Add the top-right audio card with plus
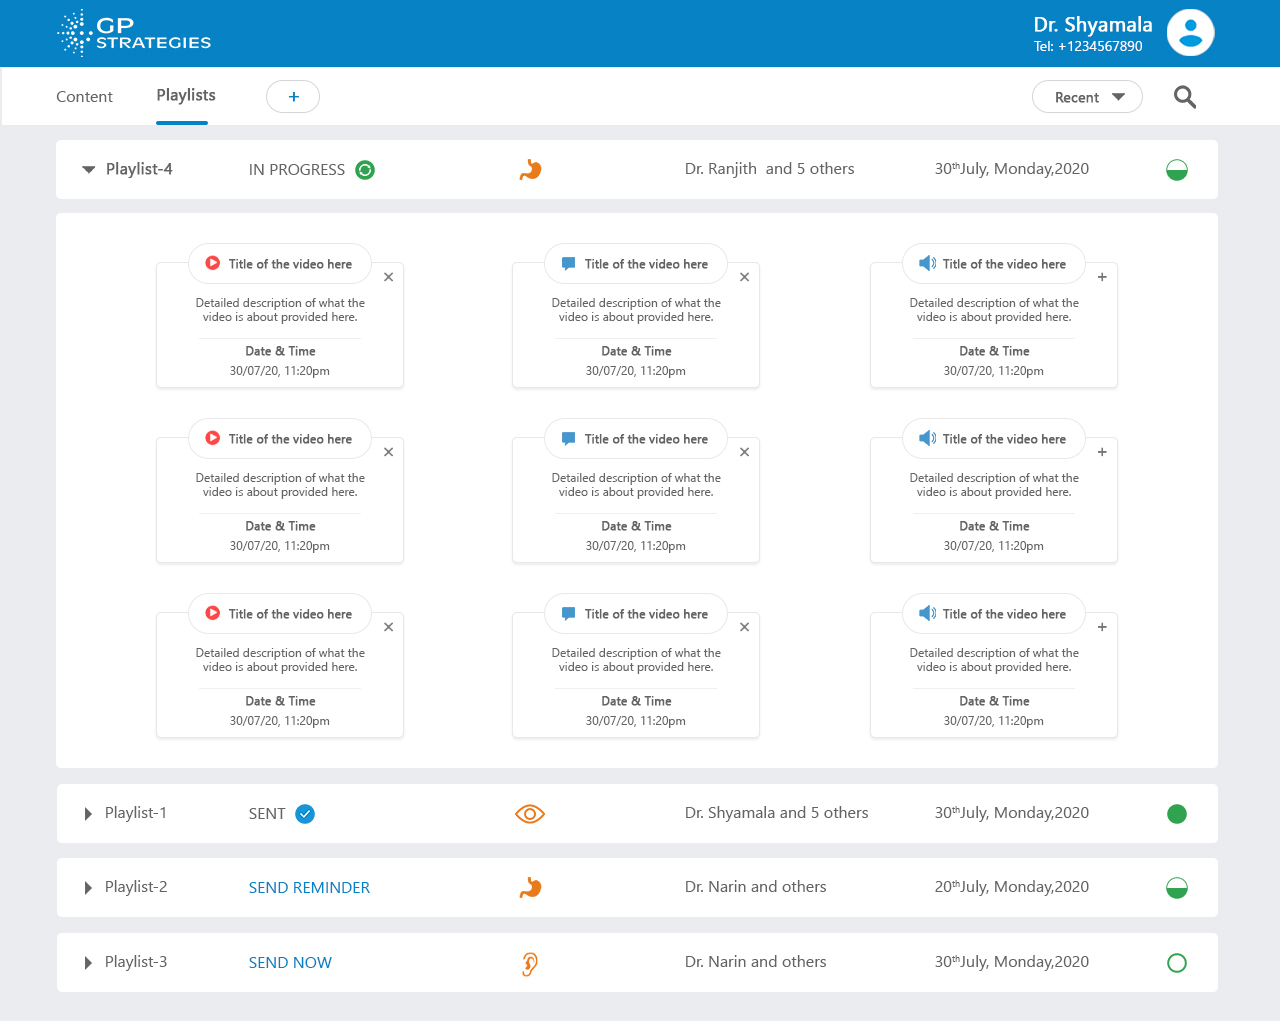The image size is (1280, 1021). tap(1102, 277)
